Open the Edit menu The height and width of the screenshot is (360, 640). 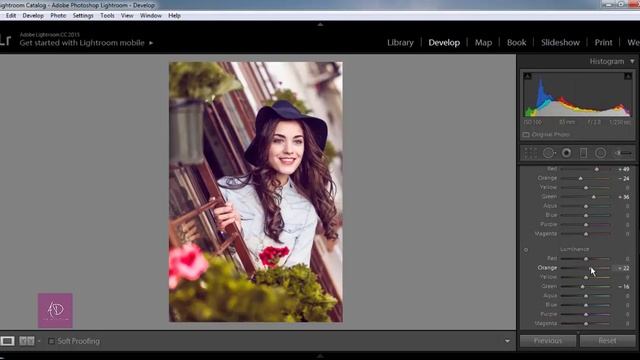[11, 16]
